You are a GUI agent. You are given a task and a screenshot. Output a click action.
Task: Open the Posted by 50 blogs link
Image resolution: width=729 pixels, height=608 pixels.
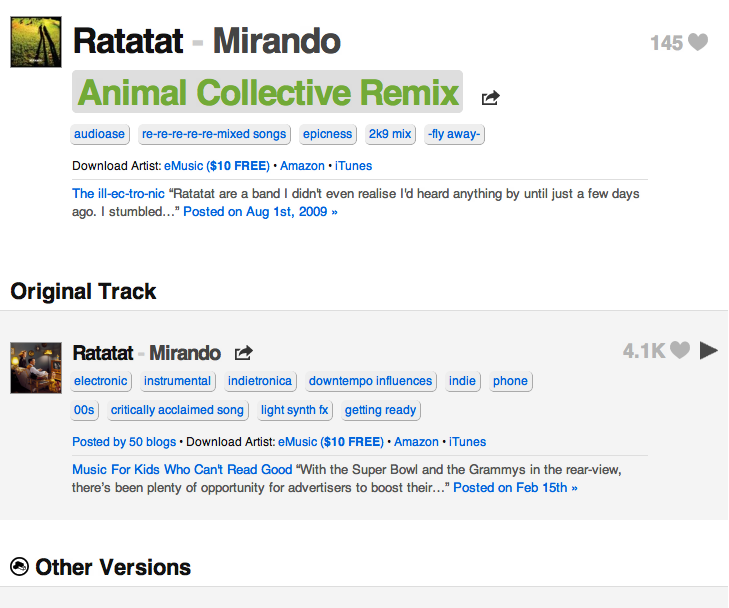point(124,442)
